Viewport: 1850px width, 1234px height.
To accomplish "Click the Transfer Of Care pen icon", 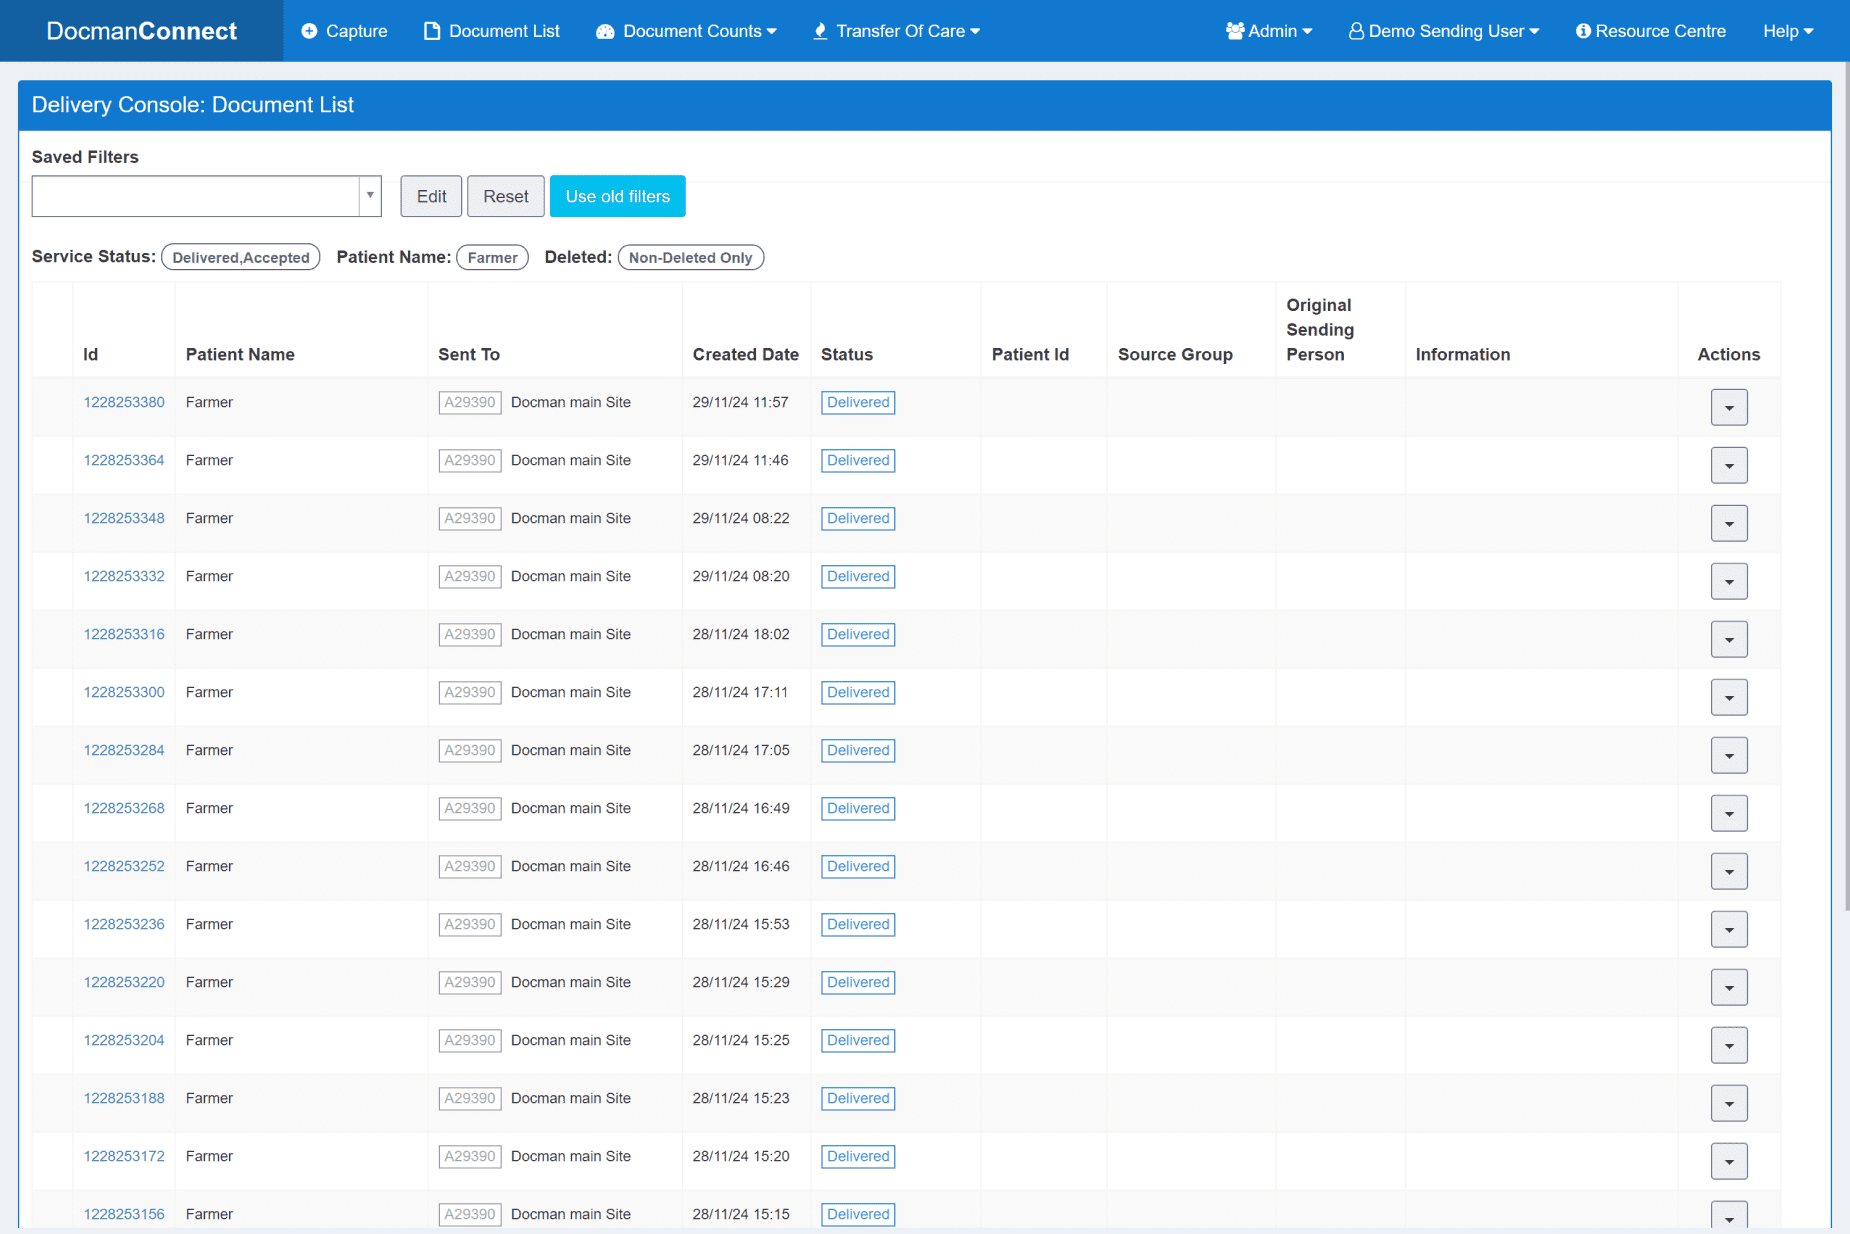I will tap(820, 30).
